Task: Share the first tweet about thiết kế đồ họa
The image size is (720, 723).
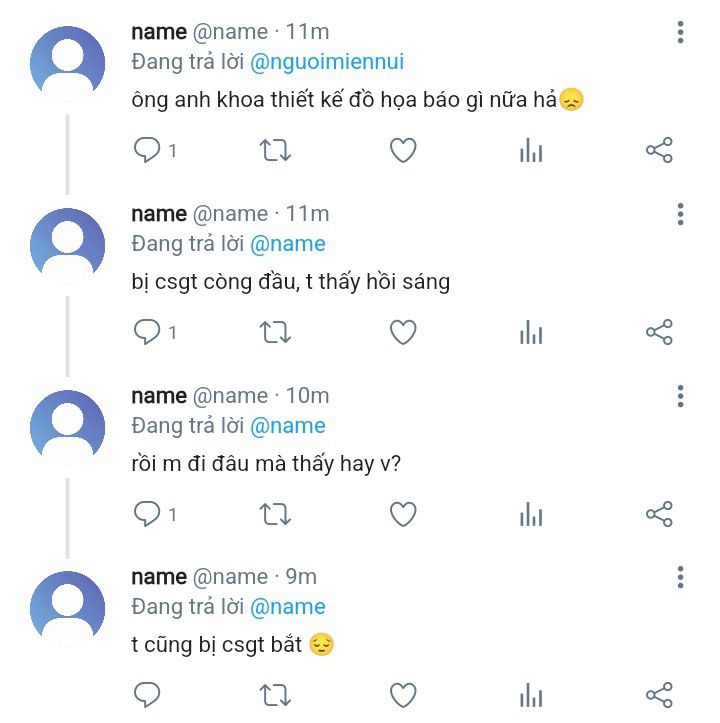Action: [659, 150]
